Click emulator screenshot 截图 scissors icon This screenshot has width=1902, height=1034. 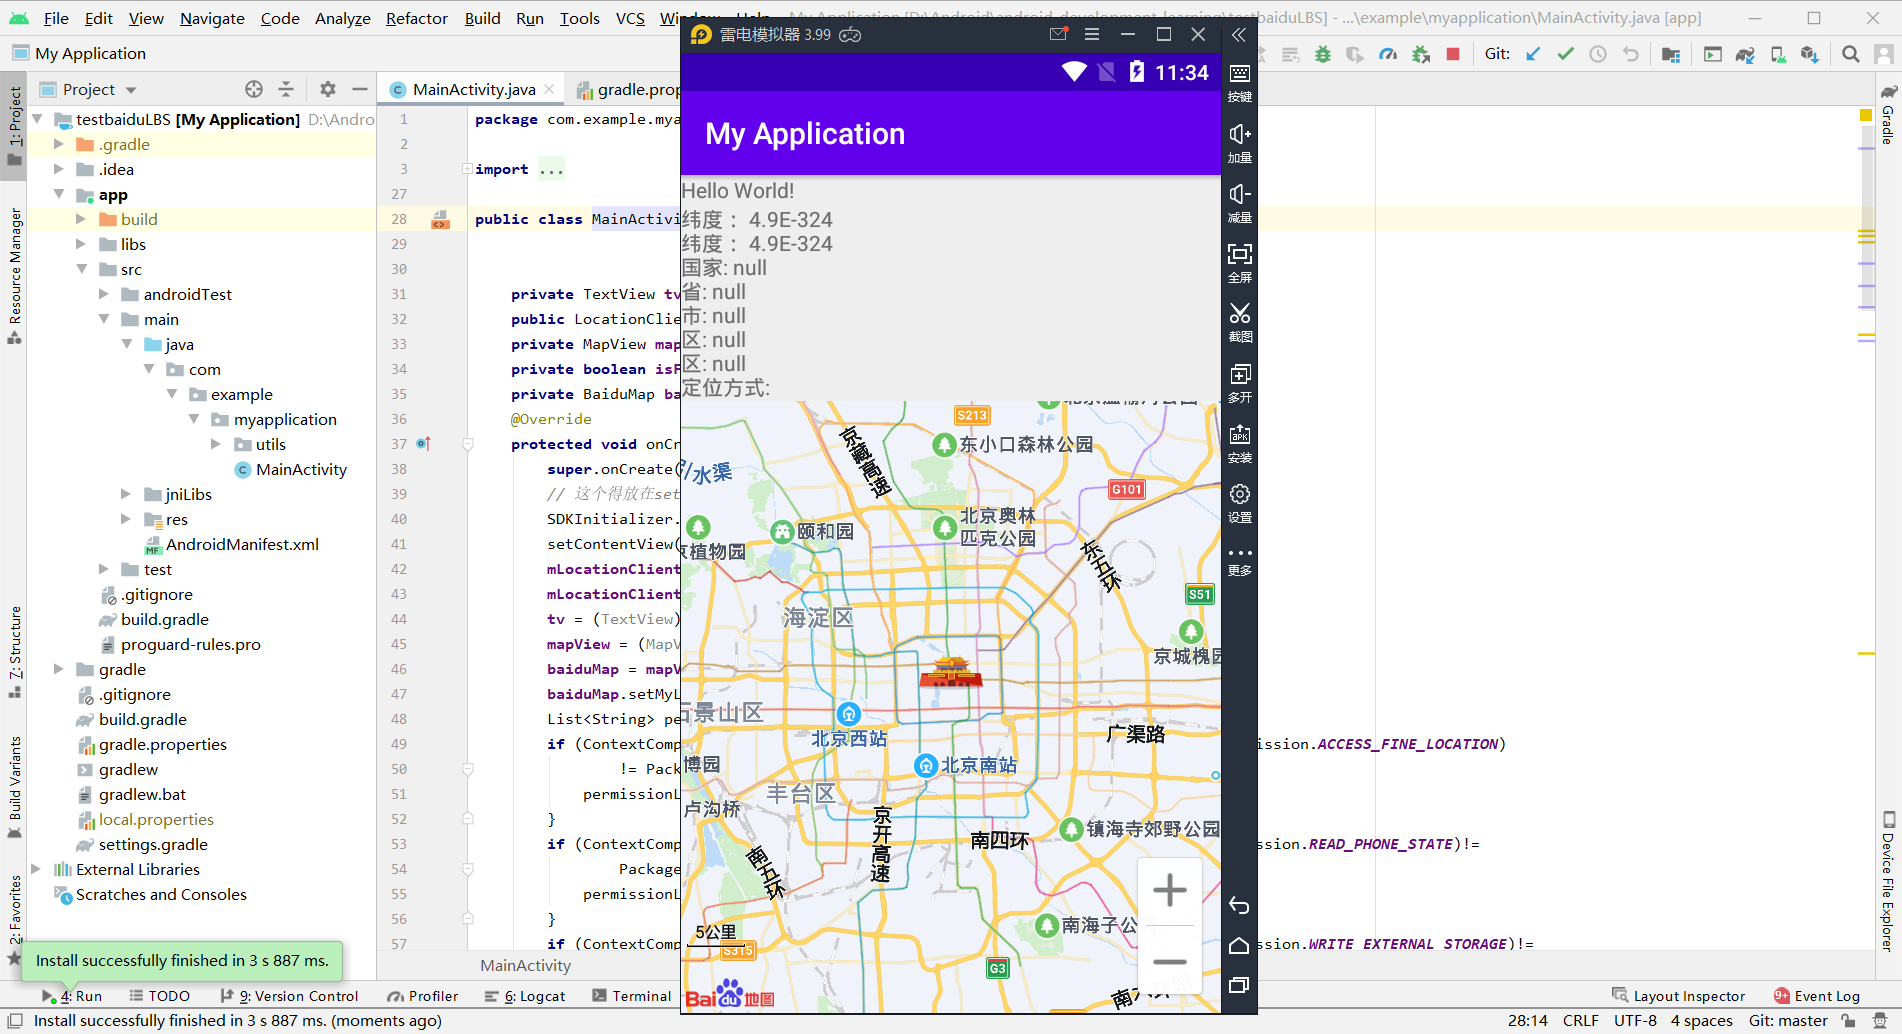(1240, 322)
